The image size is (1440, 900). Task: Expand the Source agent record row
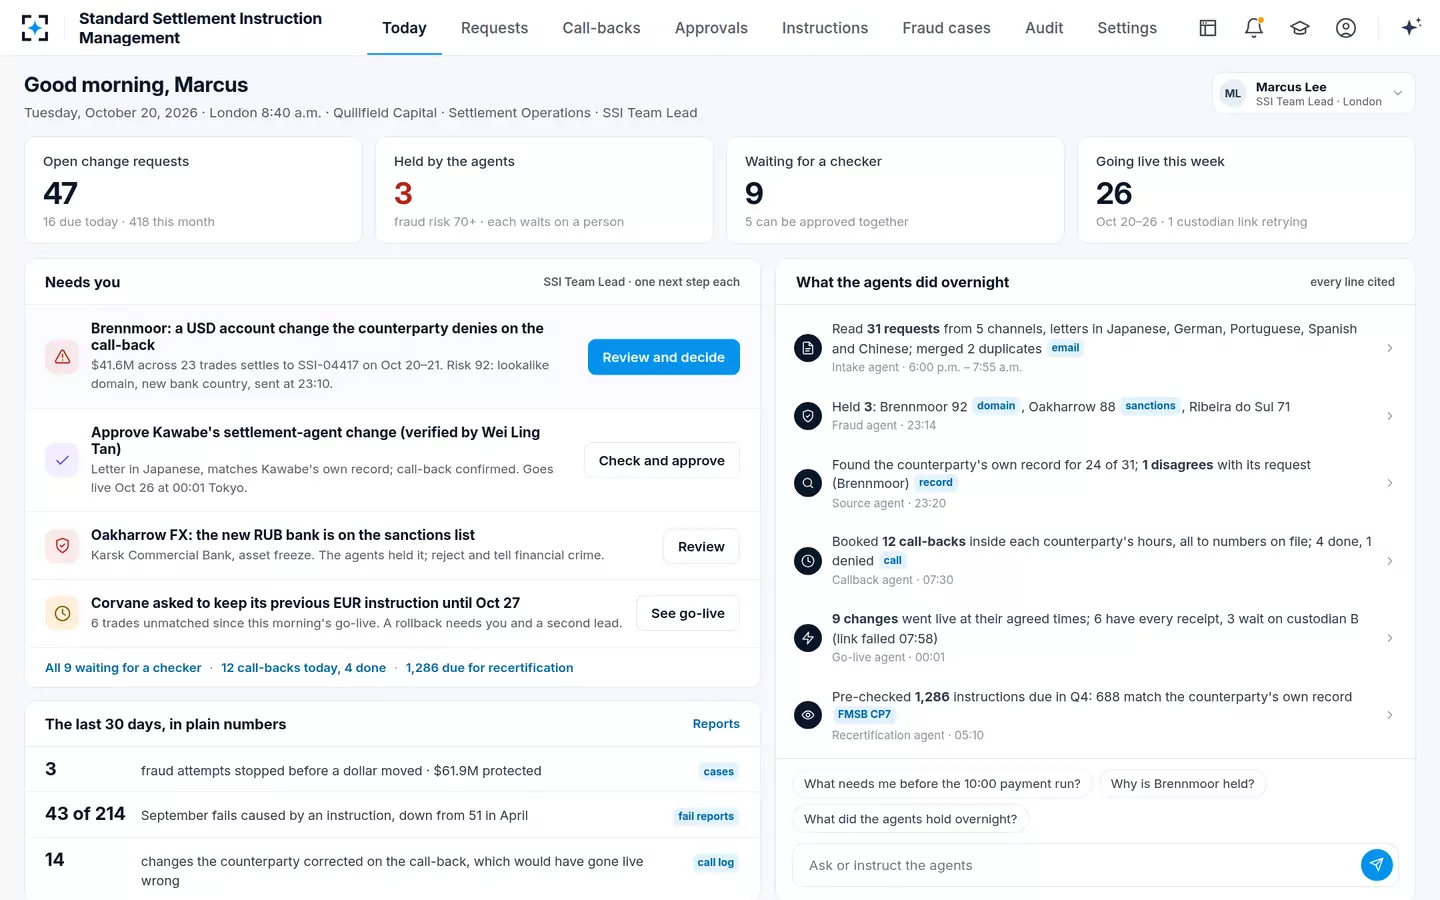coord(1095,483)
